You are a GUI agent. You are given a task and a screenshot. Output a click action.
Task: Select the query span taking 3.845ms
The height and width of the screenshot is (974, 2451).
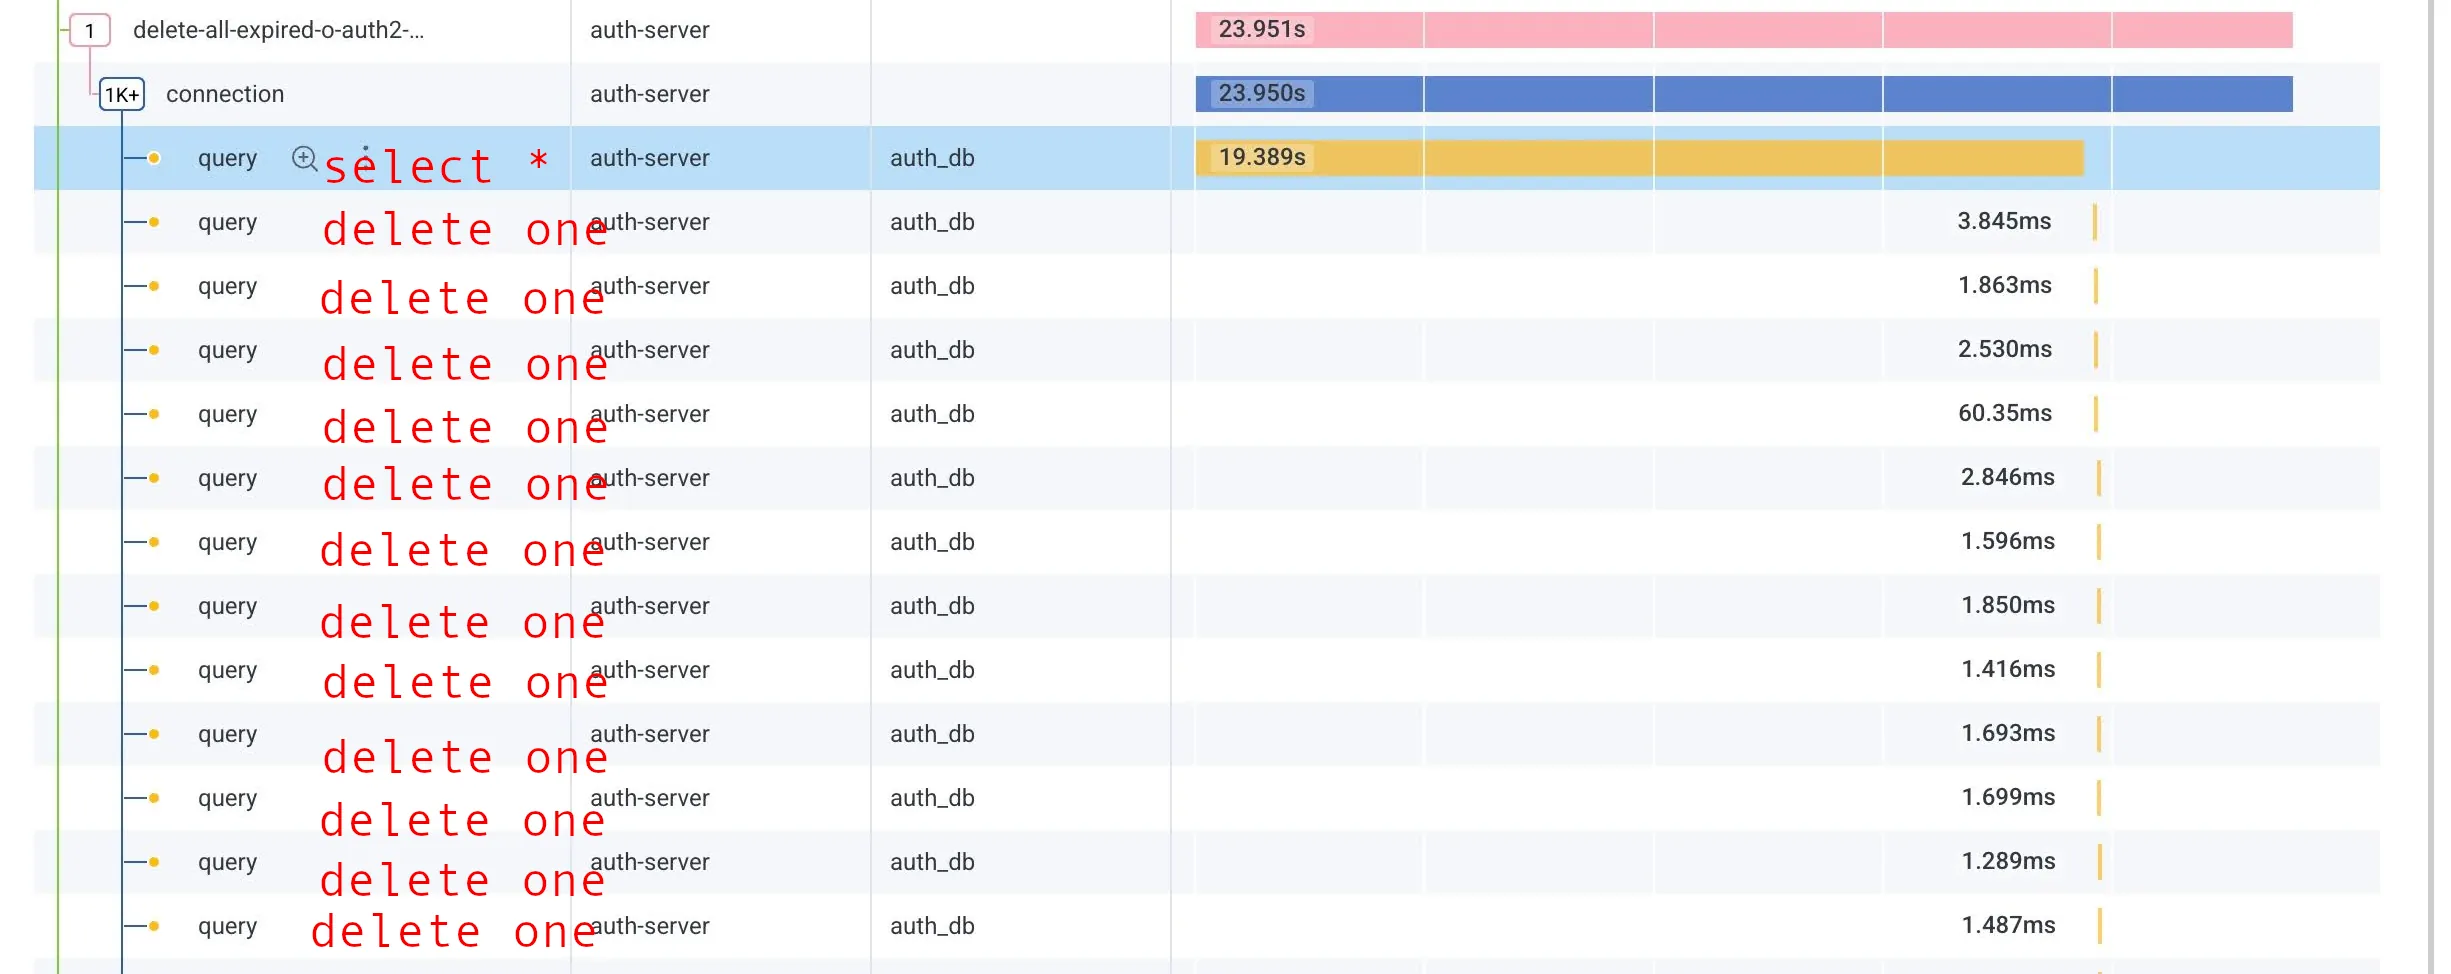click(227, 222)
